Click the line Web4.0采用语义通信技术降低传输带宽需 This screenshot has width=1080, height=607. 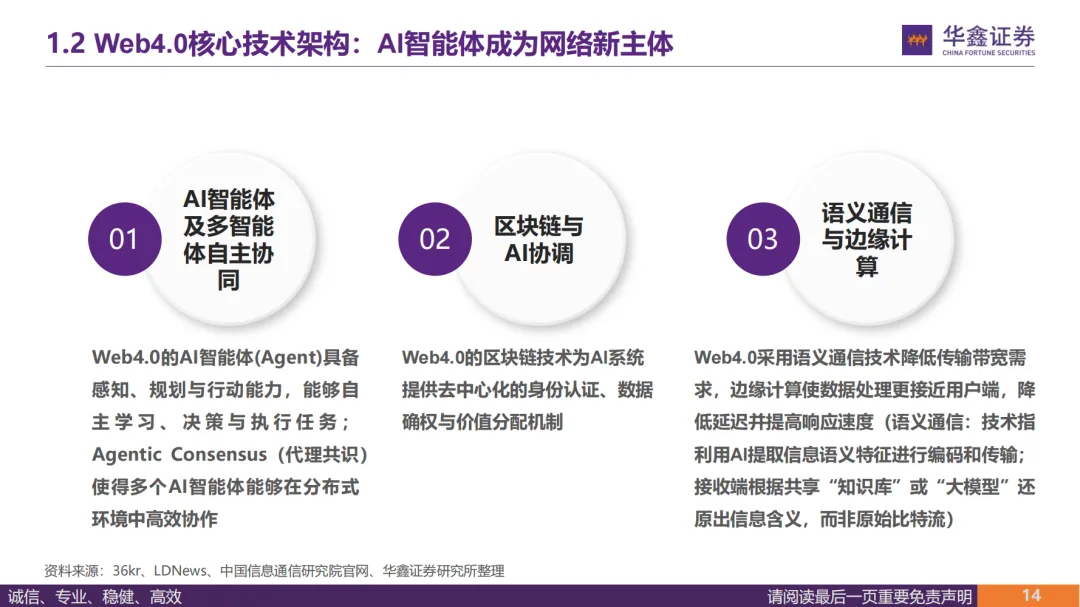coord(860,358)
